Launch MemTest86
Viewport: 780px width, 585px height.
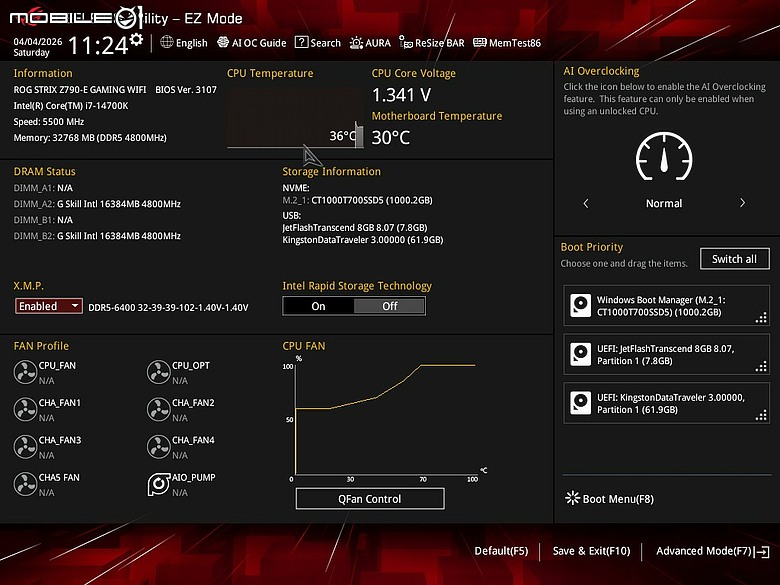point(507,43)
